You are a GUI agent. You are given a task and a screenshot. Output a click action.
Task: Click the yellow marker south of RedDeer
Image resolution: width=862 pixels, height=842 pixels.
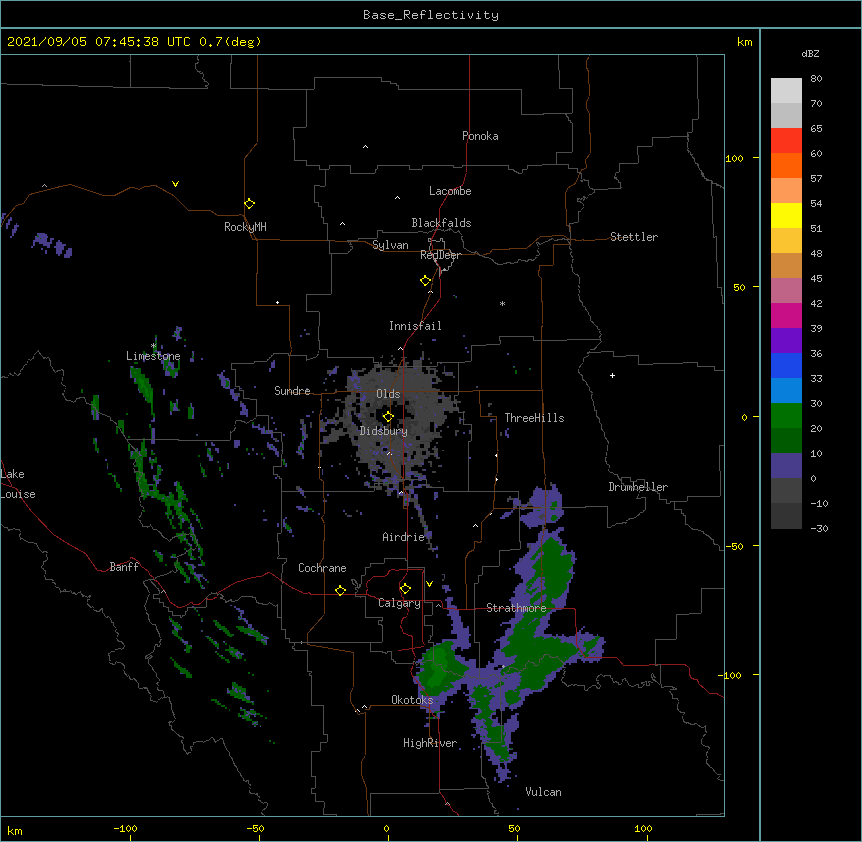pyautogui.click(x=425, y=281)
